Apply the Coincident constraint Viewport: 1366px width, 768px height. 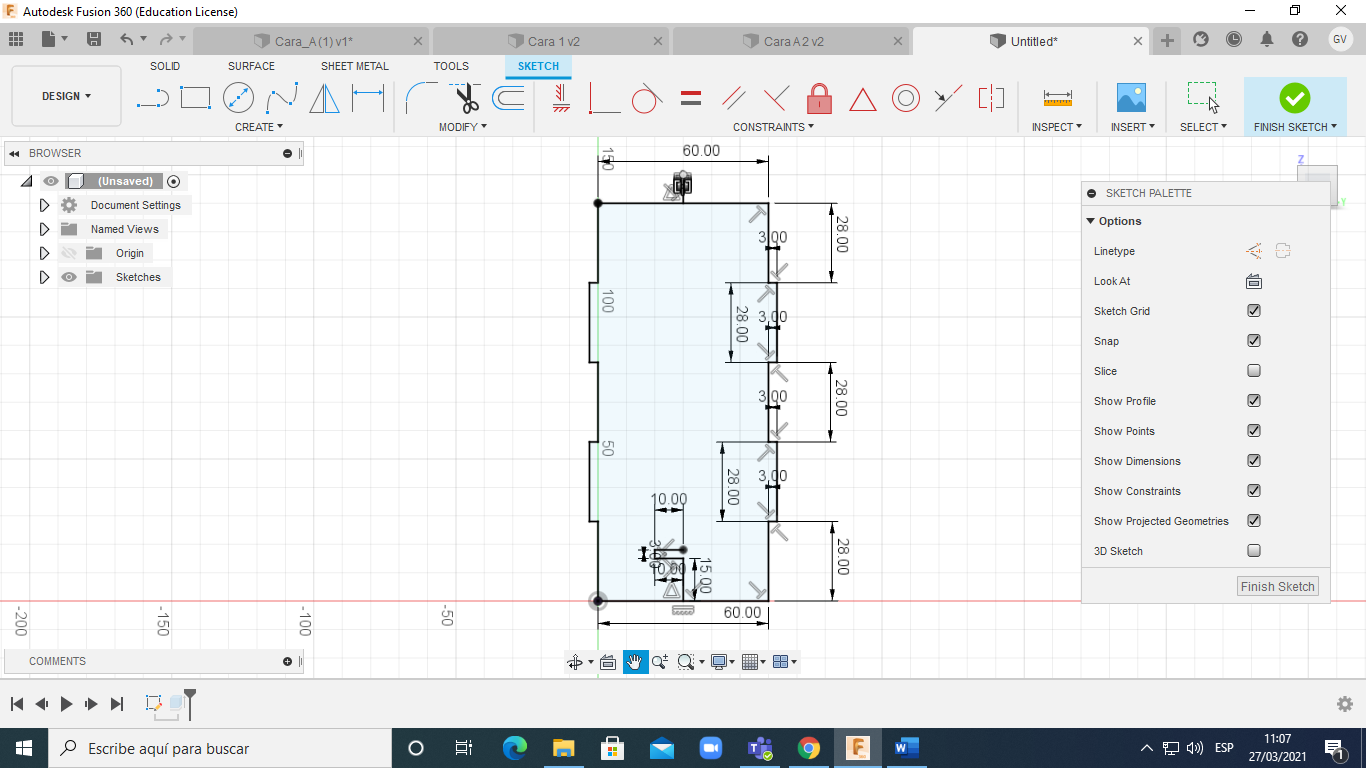click(x=604, y=98)
